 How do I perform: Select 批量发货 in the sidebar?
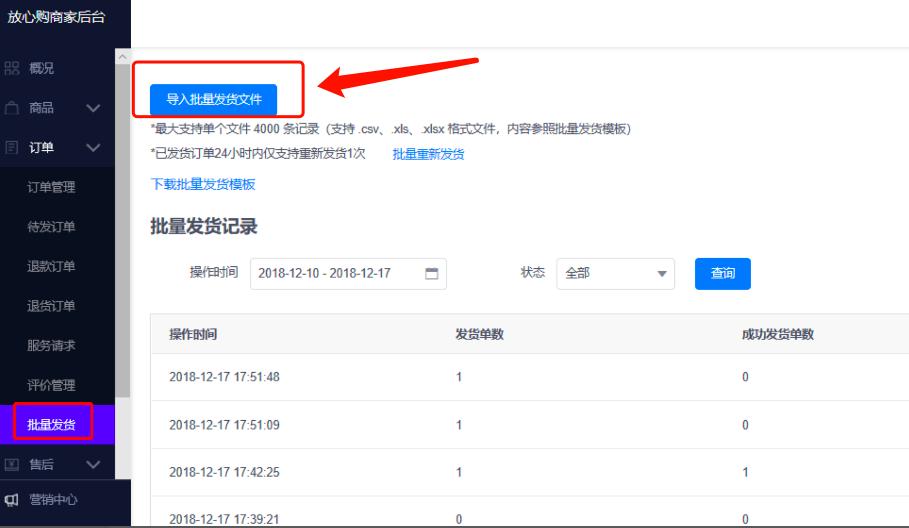52,424
